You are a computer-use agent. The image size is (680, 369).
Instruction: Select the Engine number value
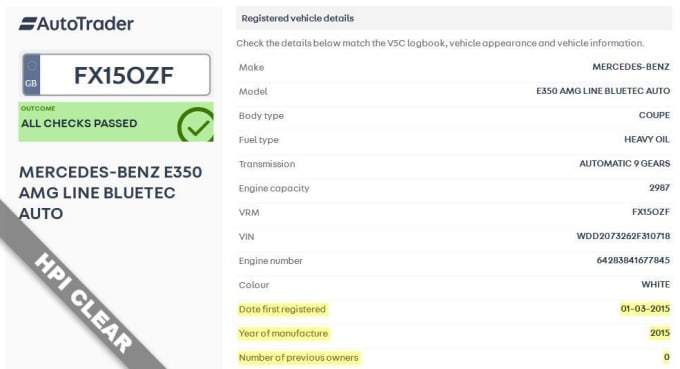click(x=633, y=260)
